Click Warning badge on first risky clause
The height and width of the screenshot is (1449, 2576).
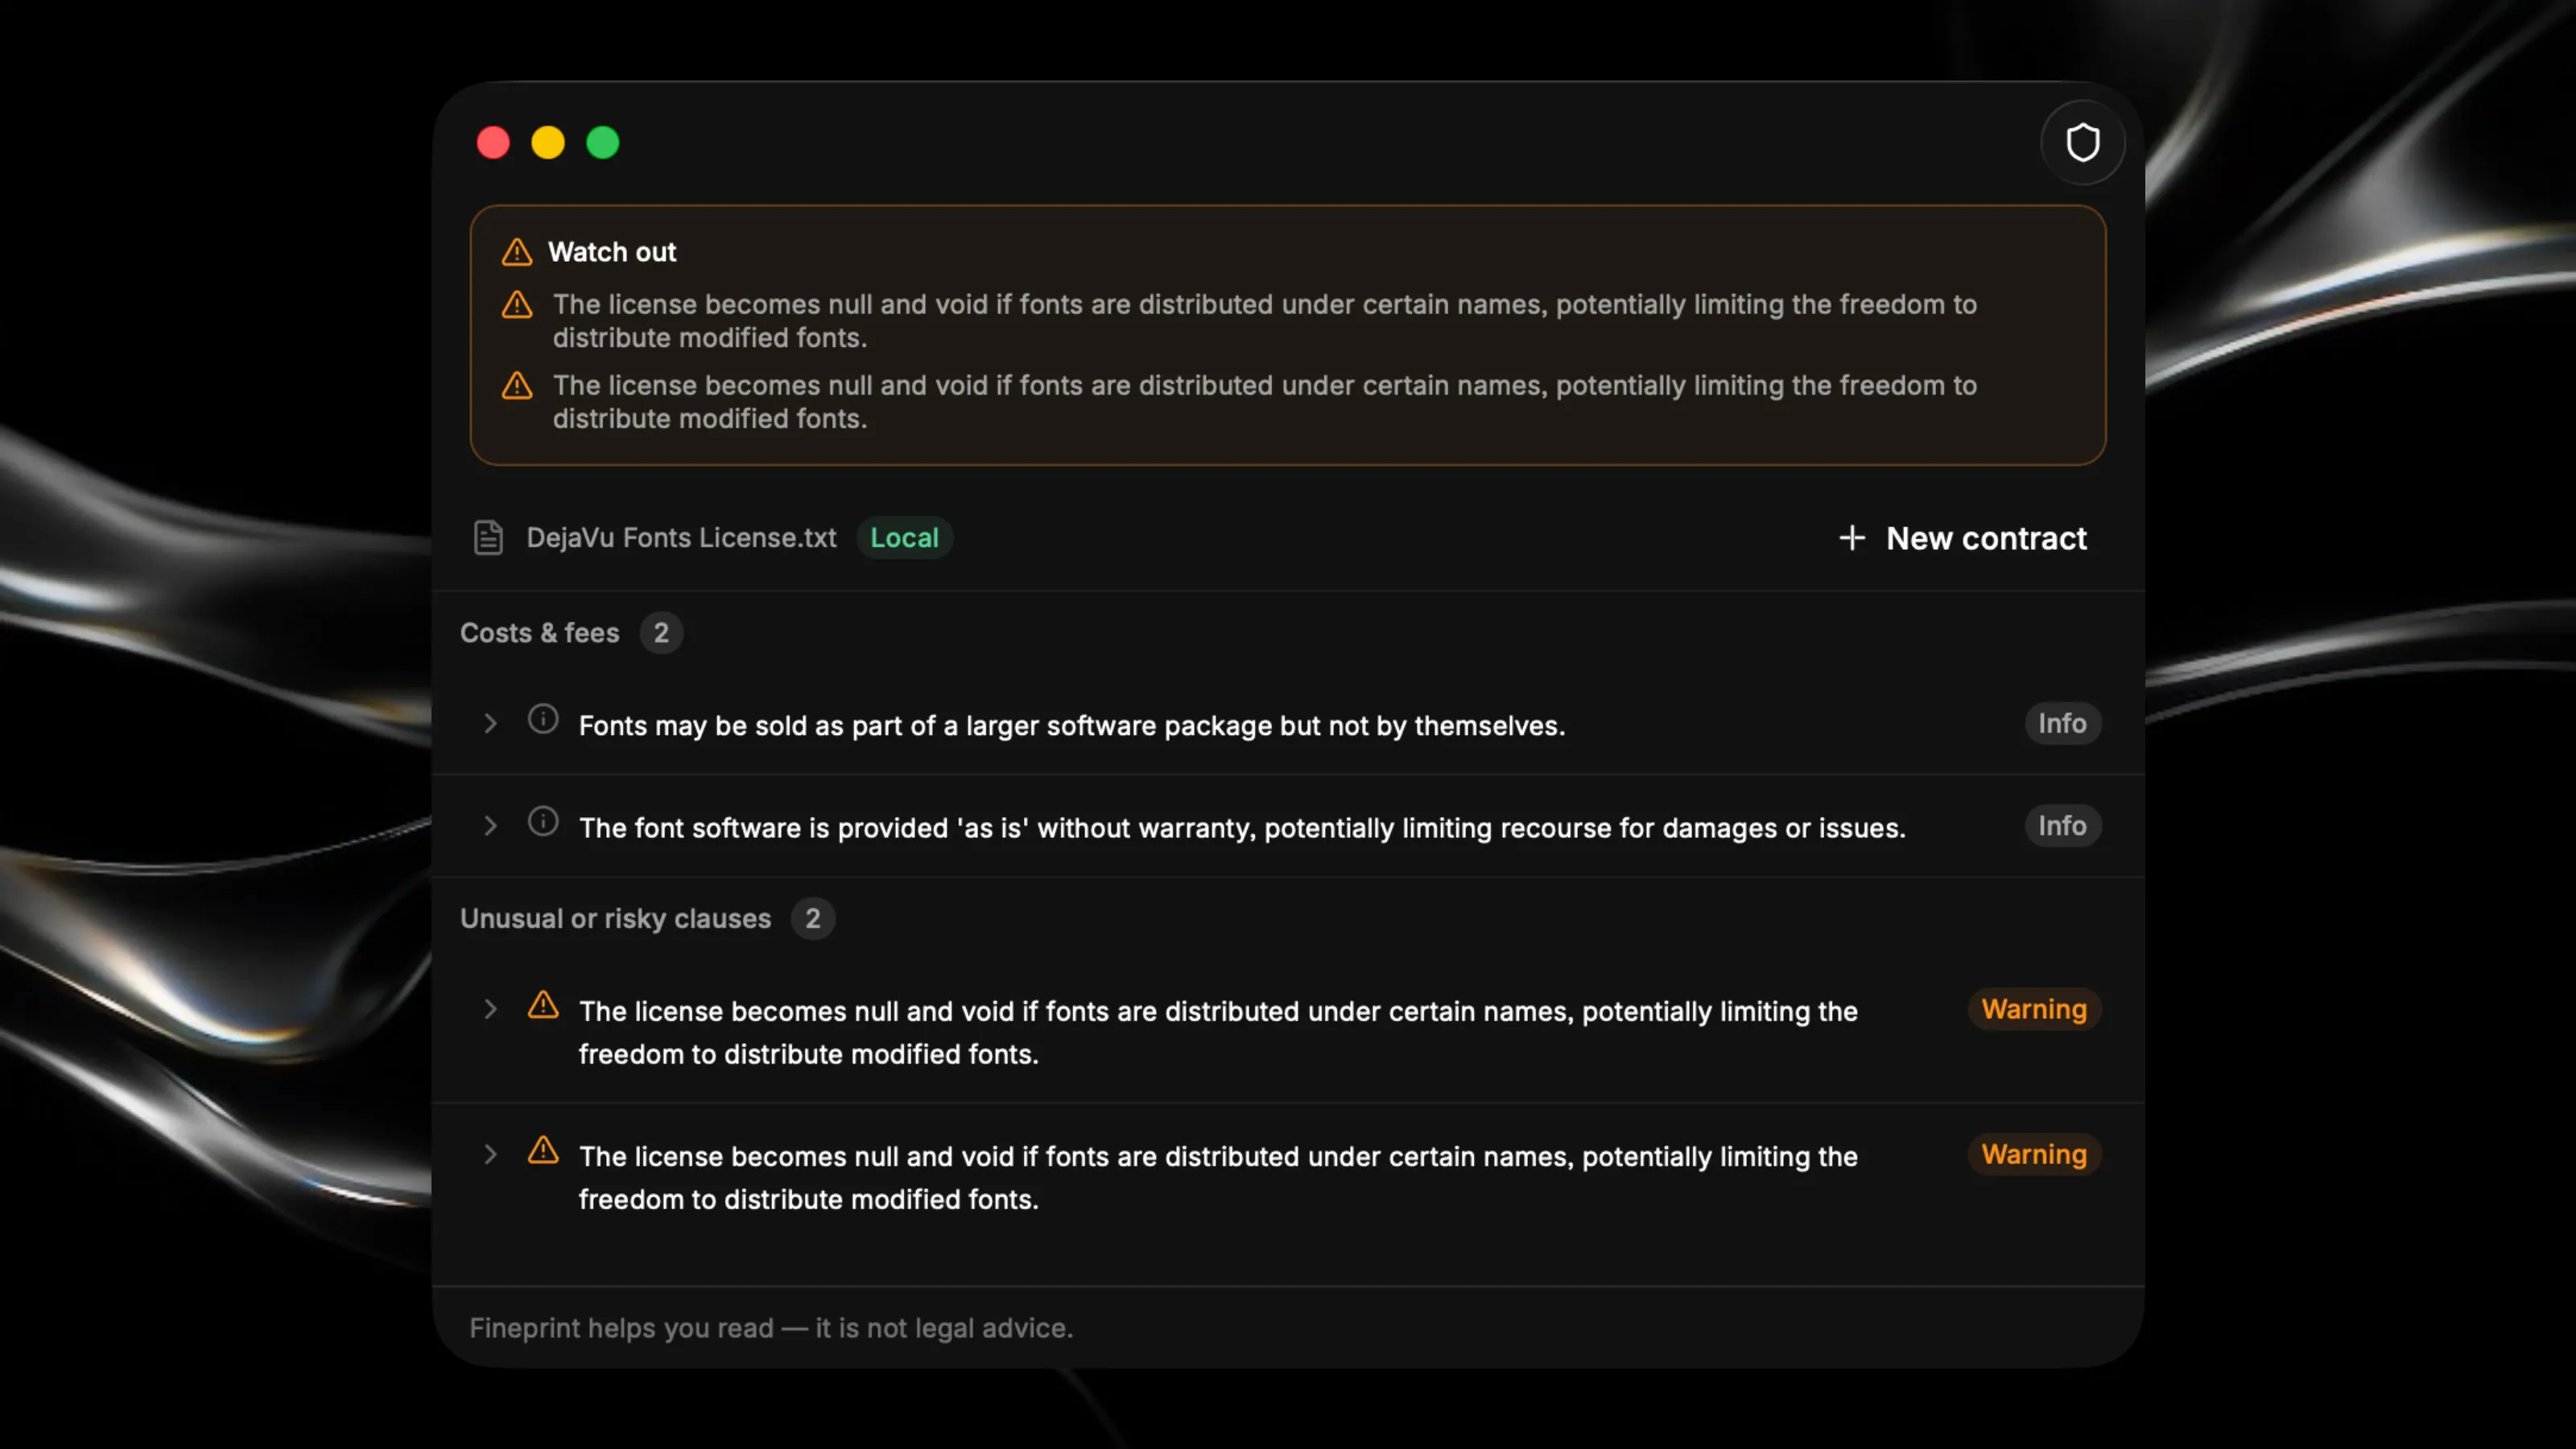point(2034,1009)
